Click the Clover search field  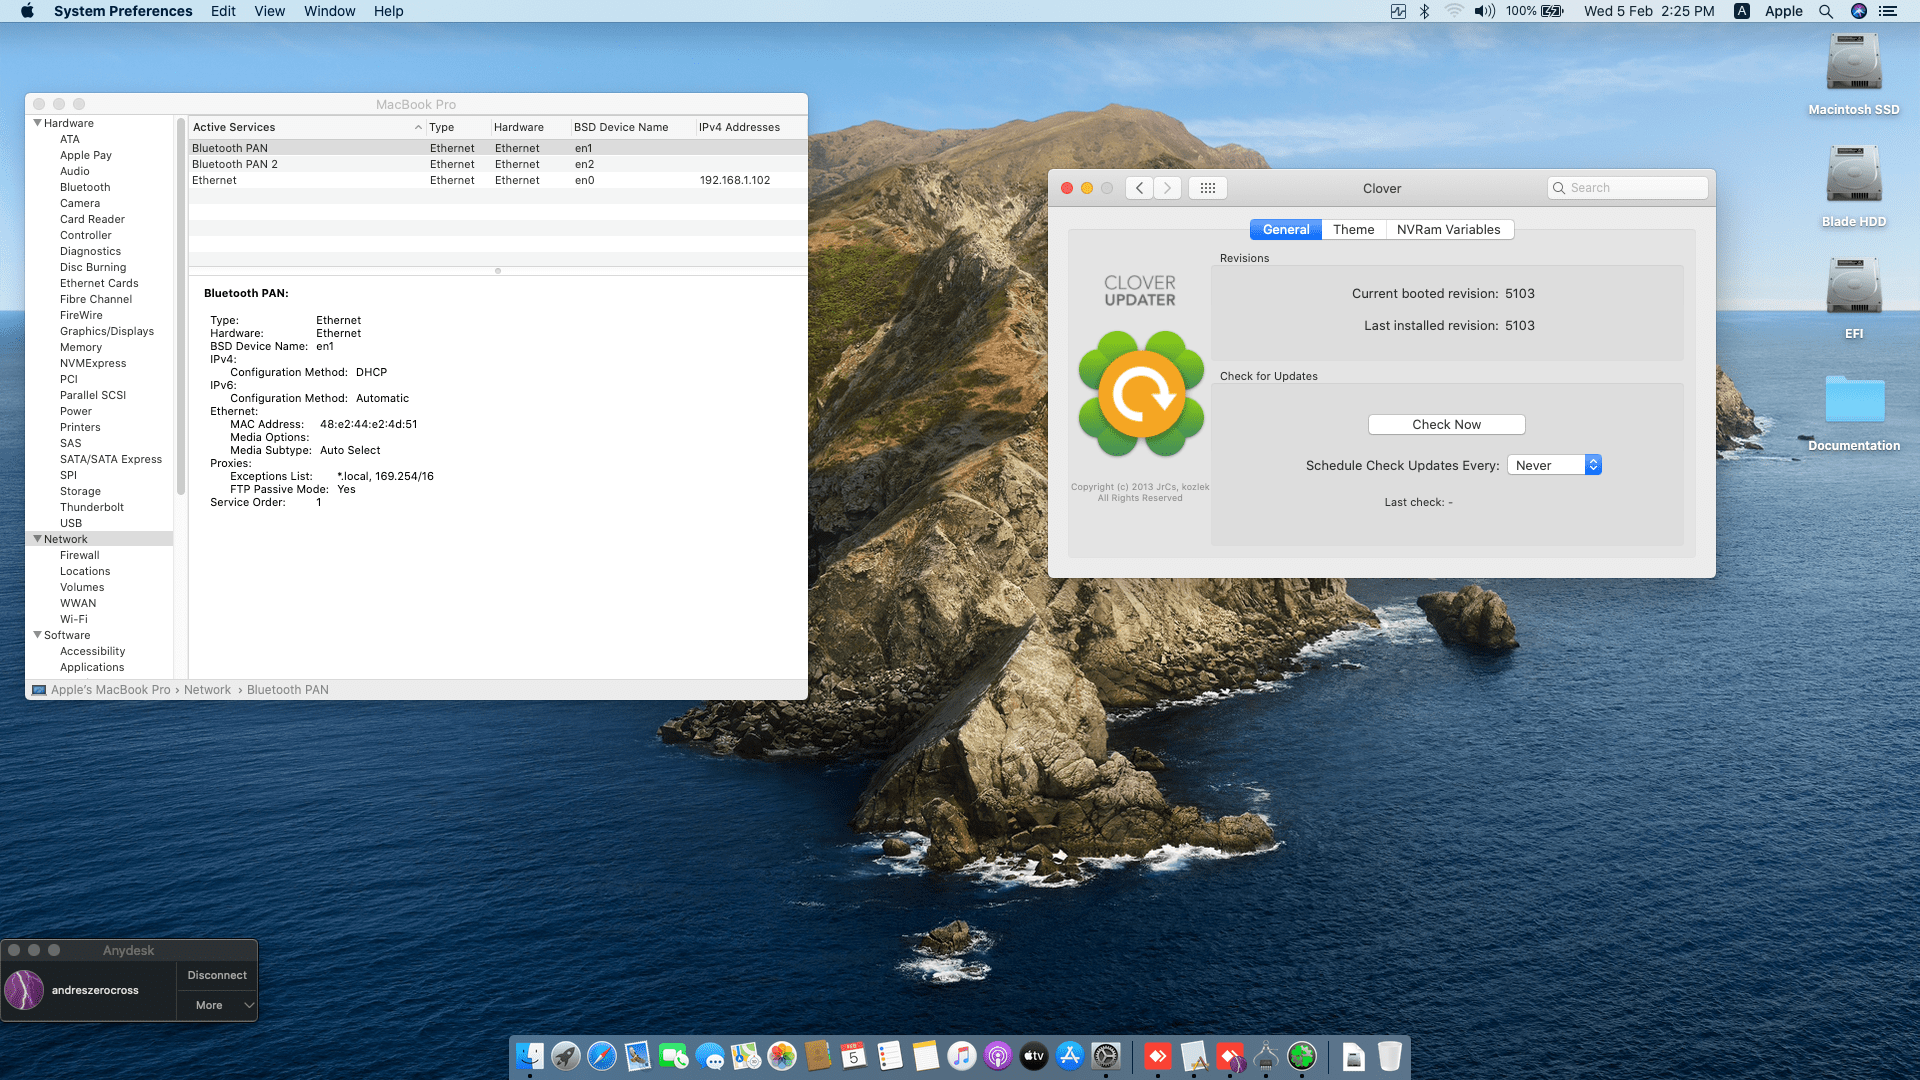coord(1630,188)
